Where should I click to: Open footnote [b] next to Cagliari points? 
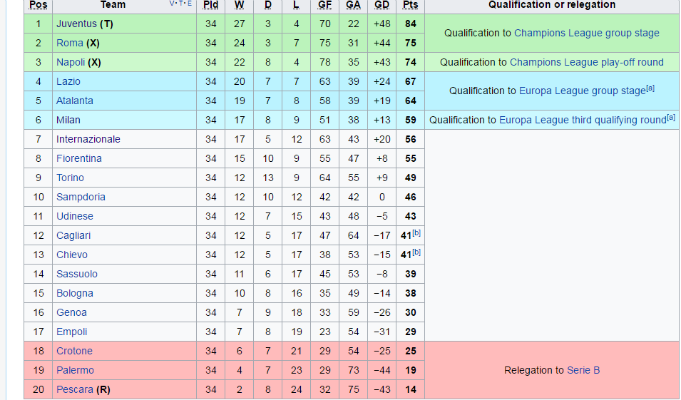tap(417, 233)
